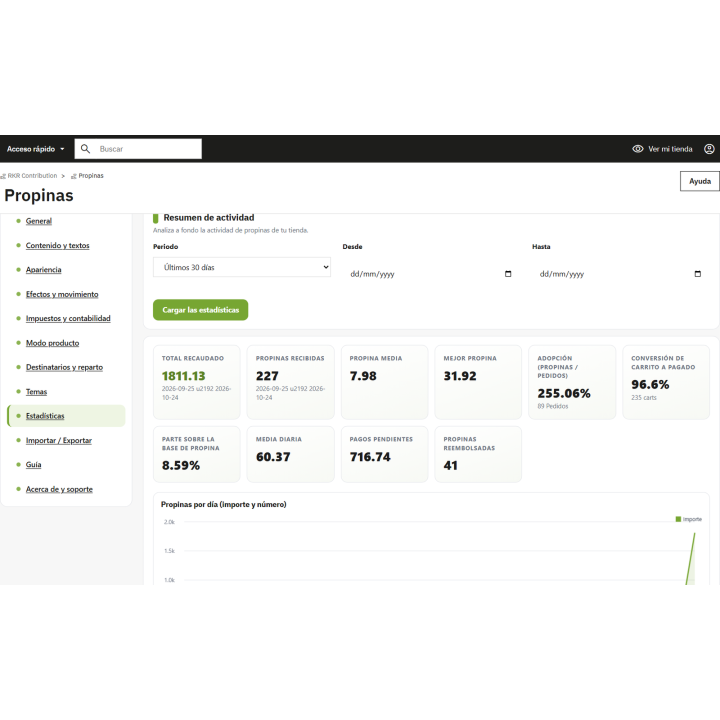Open Importar / Exportar section
The image size is (720, 720).
59,440
